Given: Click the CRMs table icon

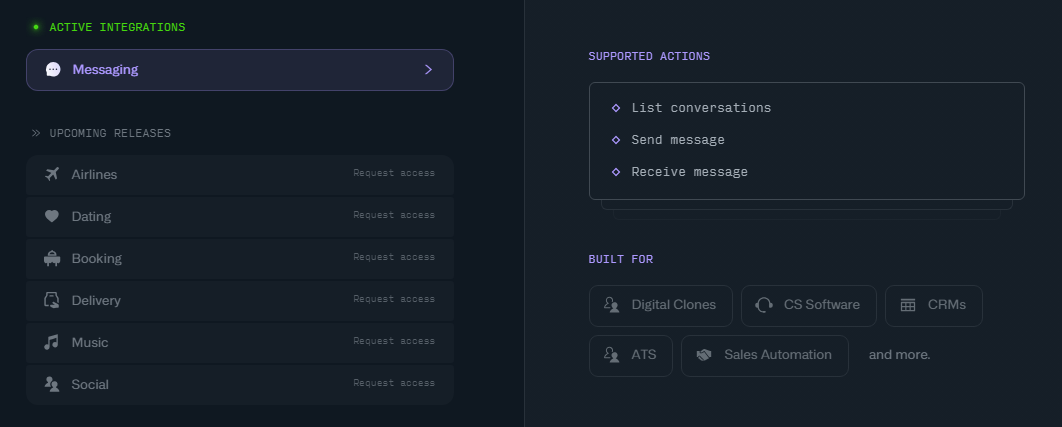Looking at the screenshot, I should point(908,305).
